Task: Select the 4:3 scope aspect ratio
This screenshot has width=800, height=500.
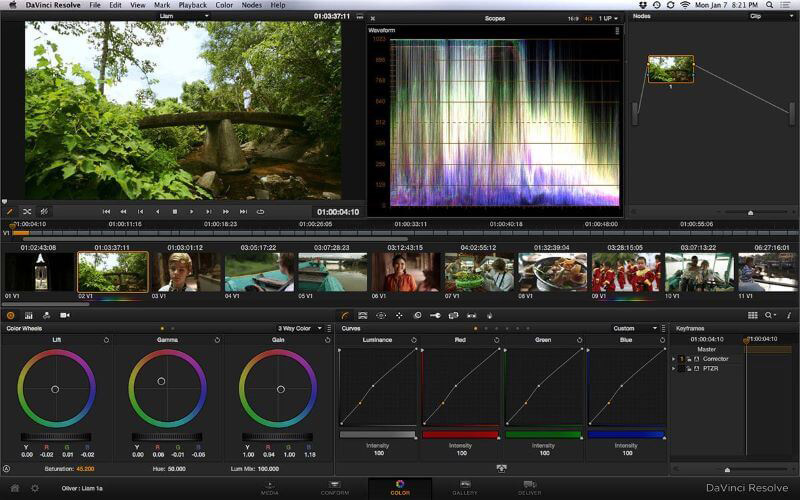Action: pos(585,18)
